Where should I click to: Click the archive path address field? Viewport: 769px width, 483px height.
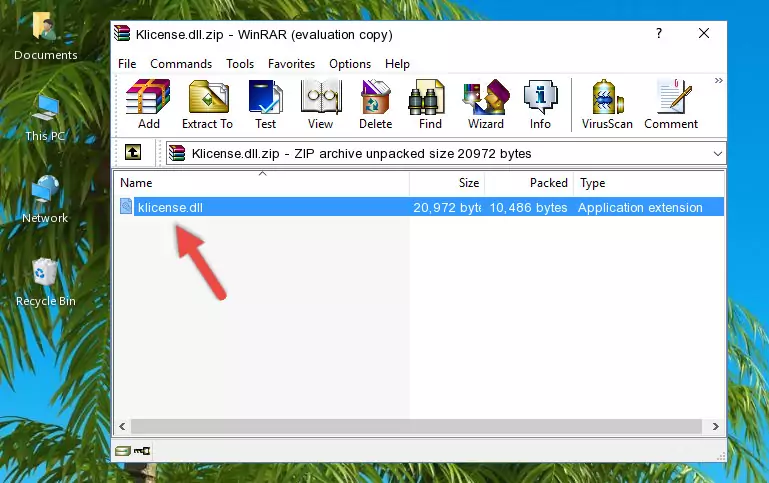pos(445,153)
